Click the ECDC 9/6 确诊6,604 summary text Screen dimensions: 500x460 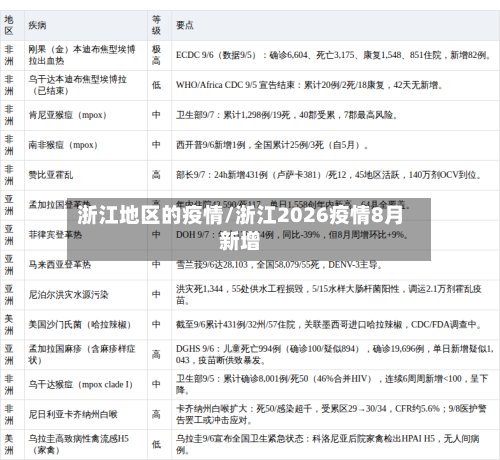(333, 55)
